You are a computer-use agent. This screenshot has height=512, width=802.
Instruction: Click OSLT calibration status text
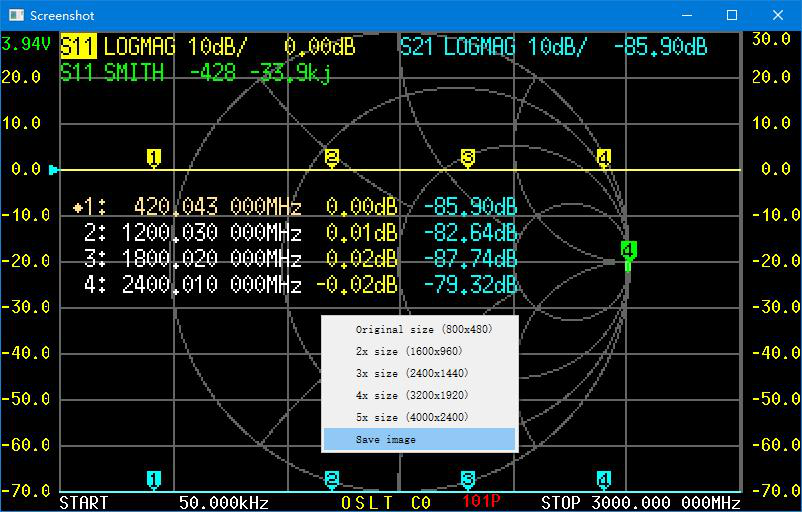367,502
